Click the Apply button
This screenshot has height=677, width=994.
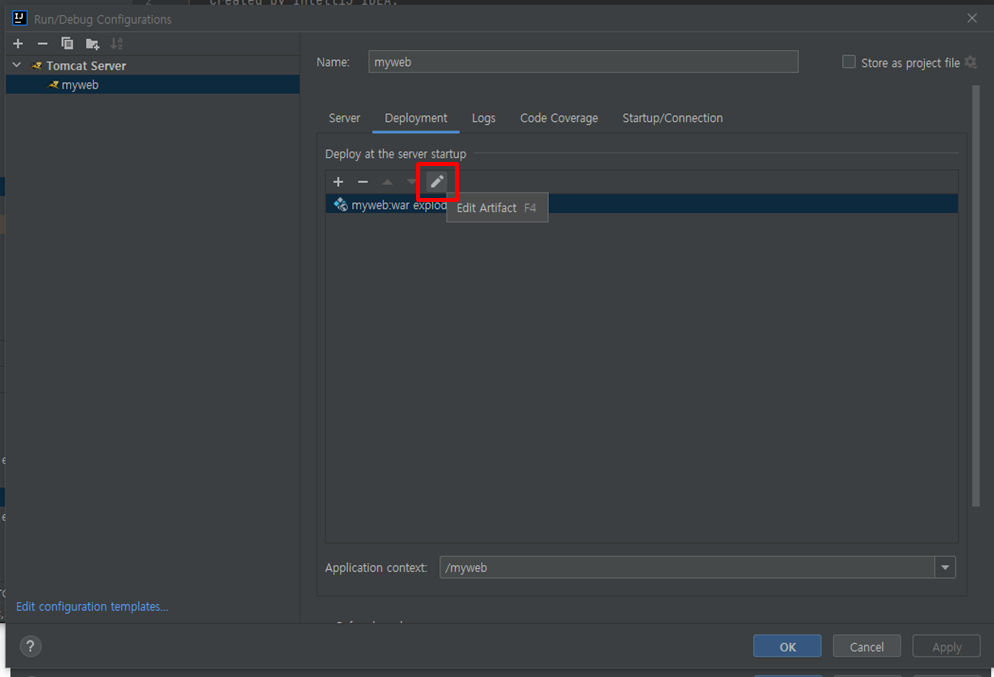pyautogui.click(x=946, y=647)
